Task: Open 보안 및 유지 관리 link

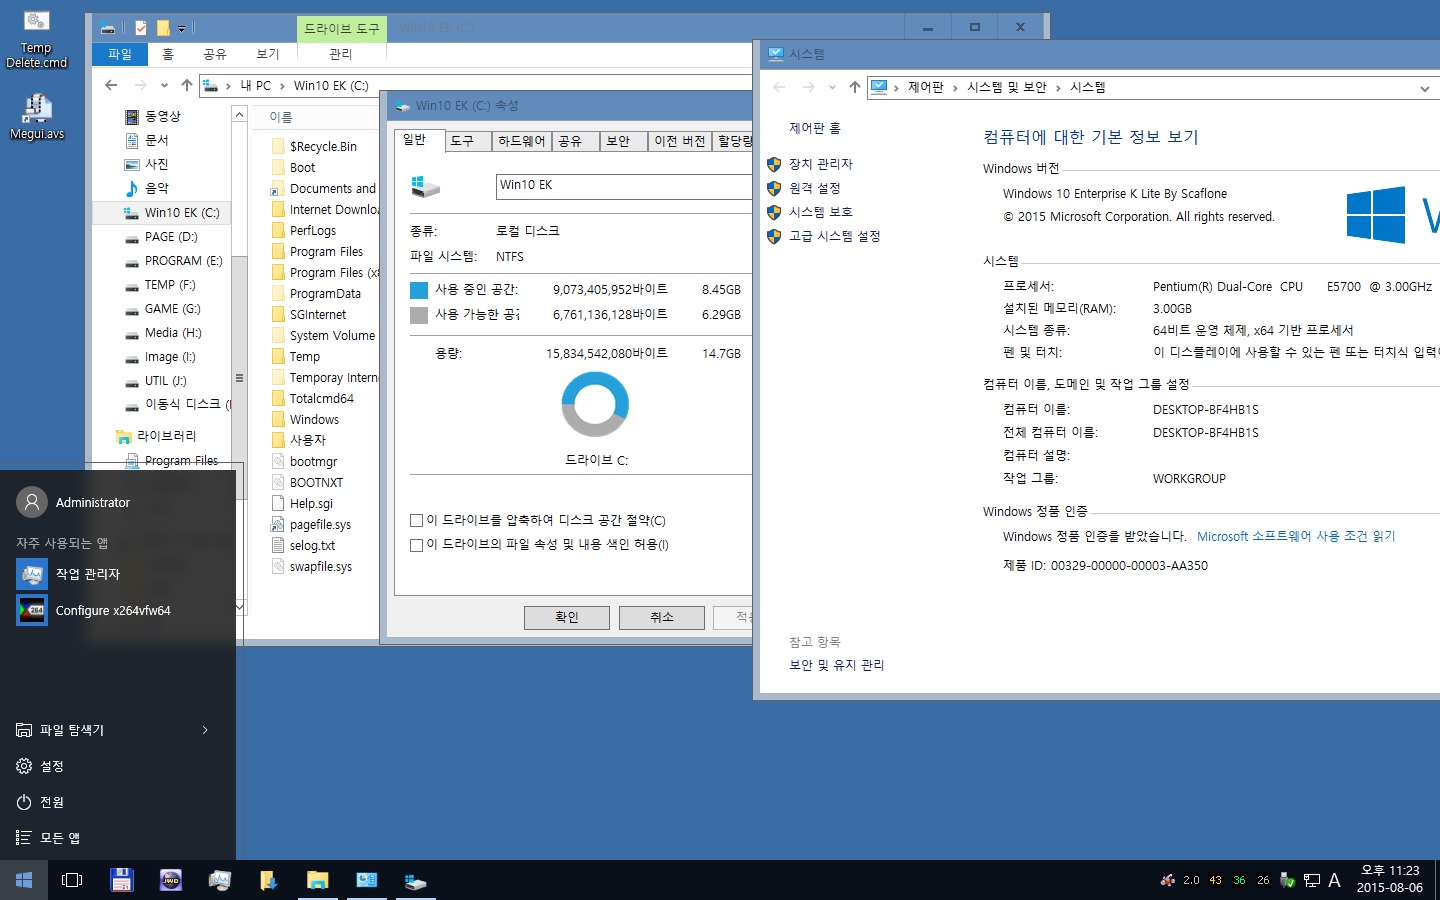Action: (837, 665)
